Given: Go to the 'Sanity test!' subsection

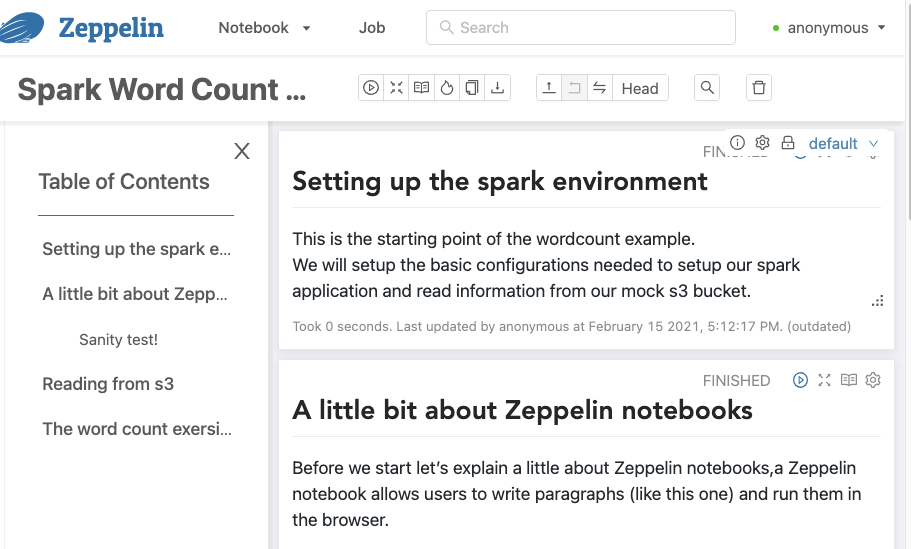Looking at the screenshot, I should coord(119,339).
